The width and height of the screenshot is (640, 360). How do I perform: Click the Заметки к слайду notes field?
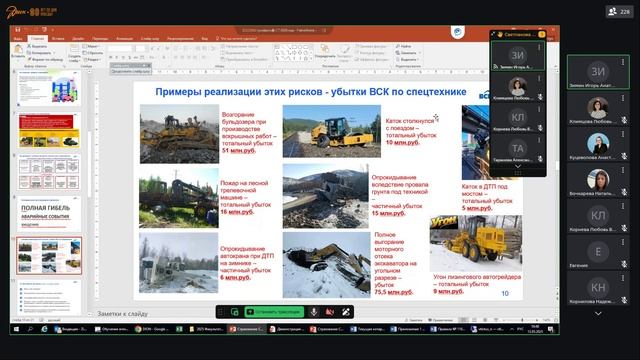pyautogui.click(x=122, y=313)
